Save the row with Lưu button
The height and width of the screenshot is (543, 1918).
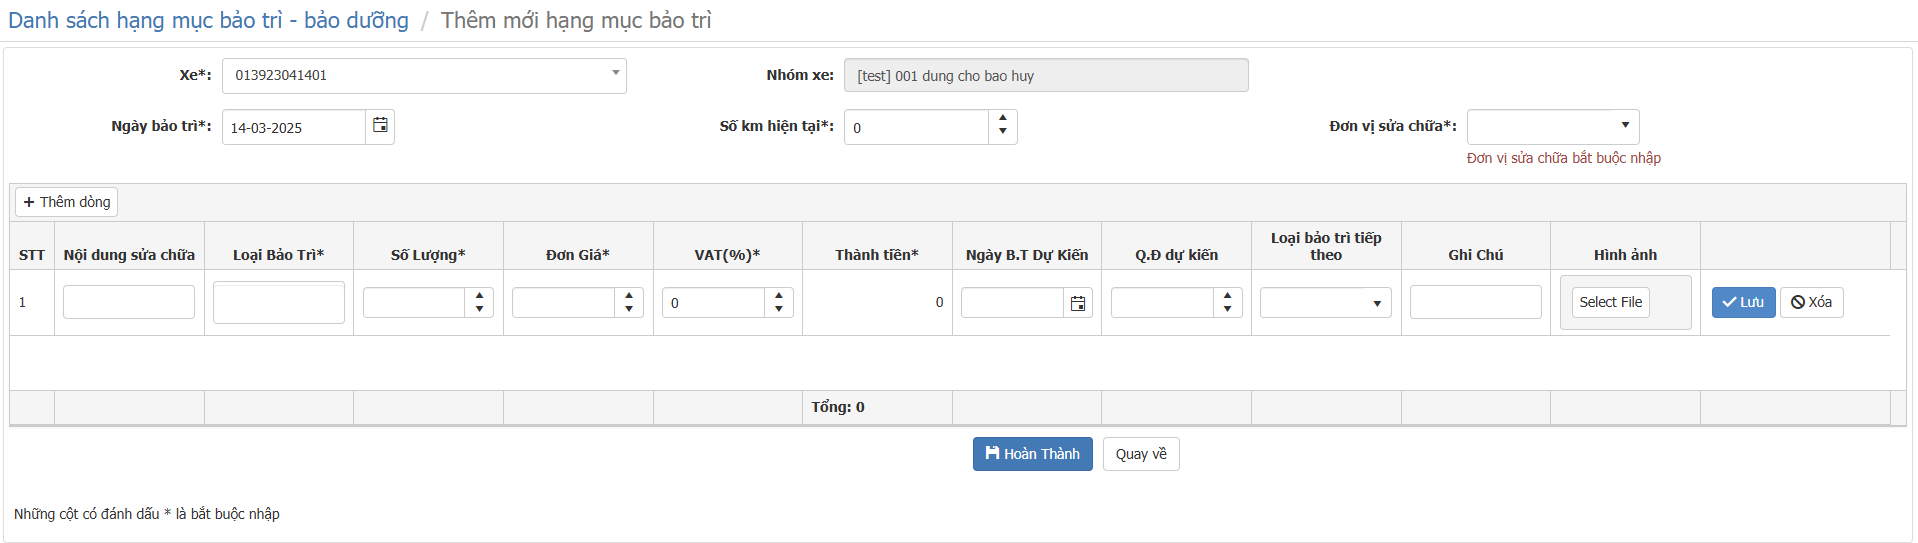coord(1743,302)
